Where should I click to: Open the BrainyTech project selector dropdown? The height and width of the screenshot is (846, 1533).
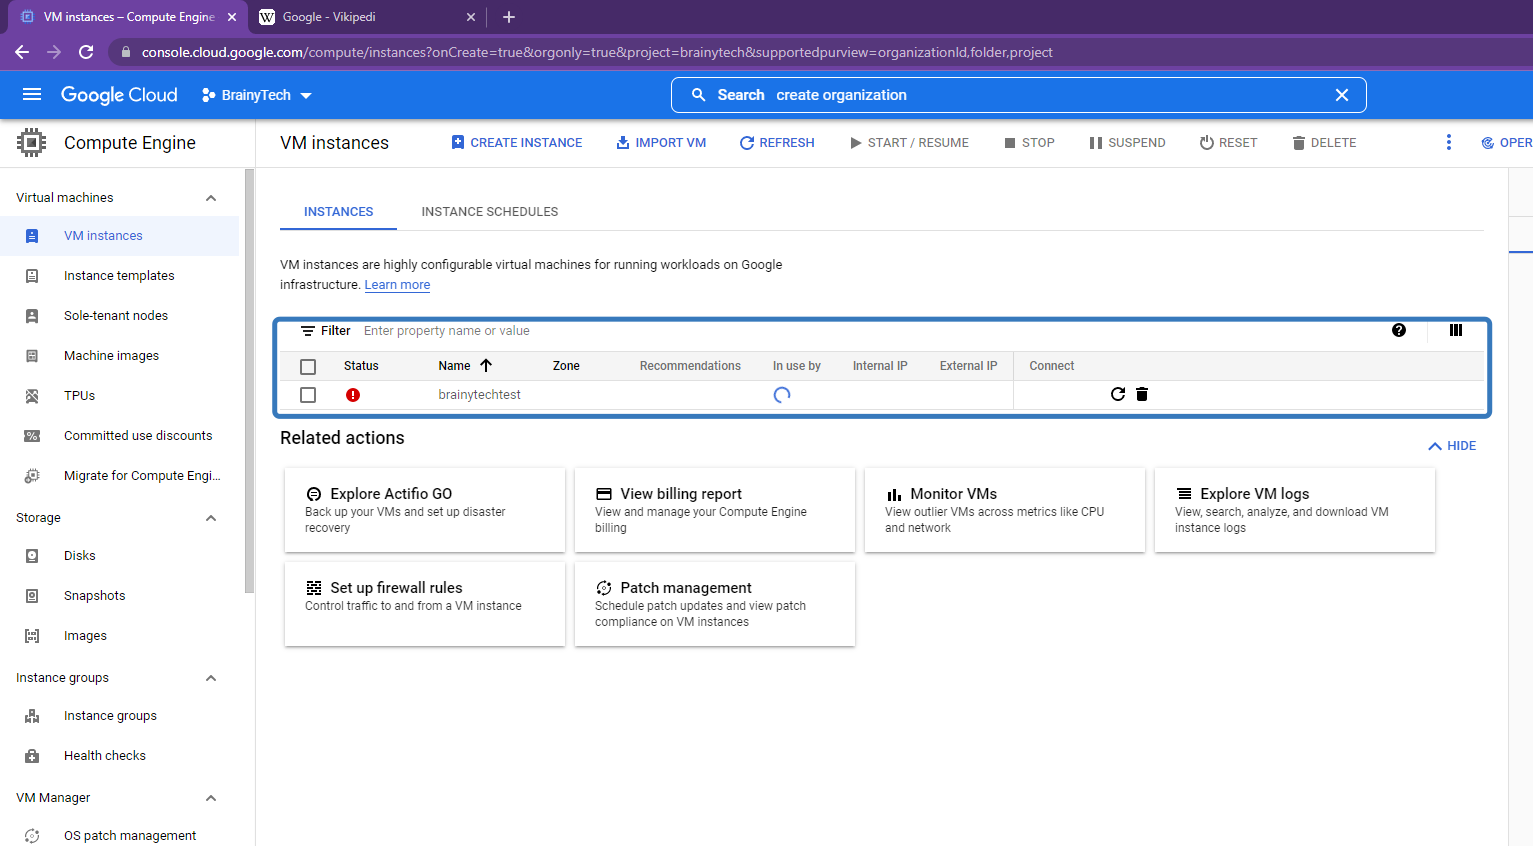click(x=257, y=95)
